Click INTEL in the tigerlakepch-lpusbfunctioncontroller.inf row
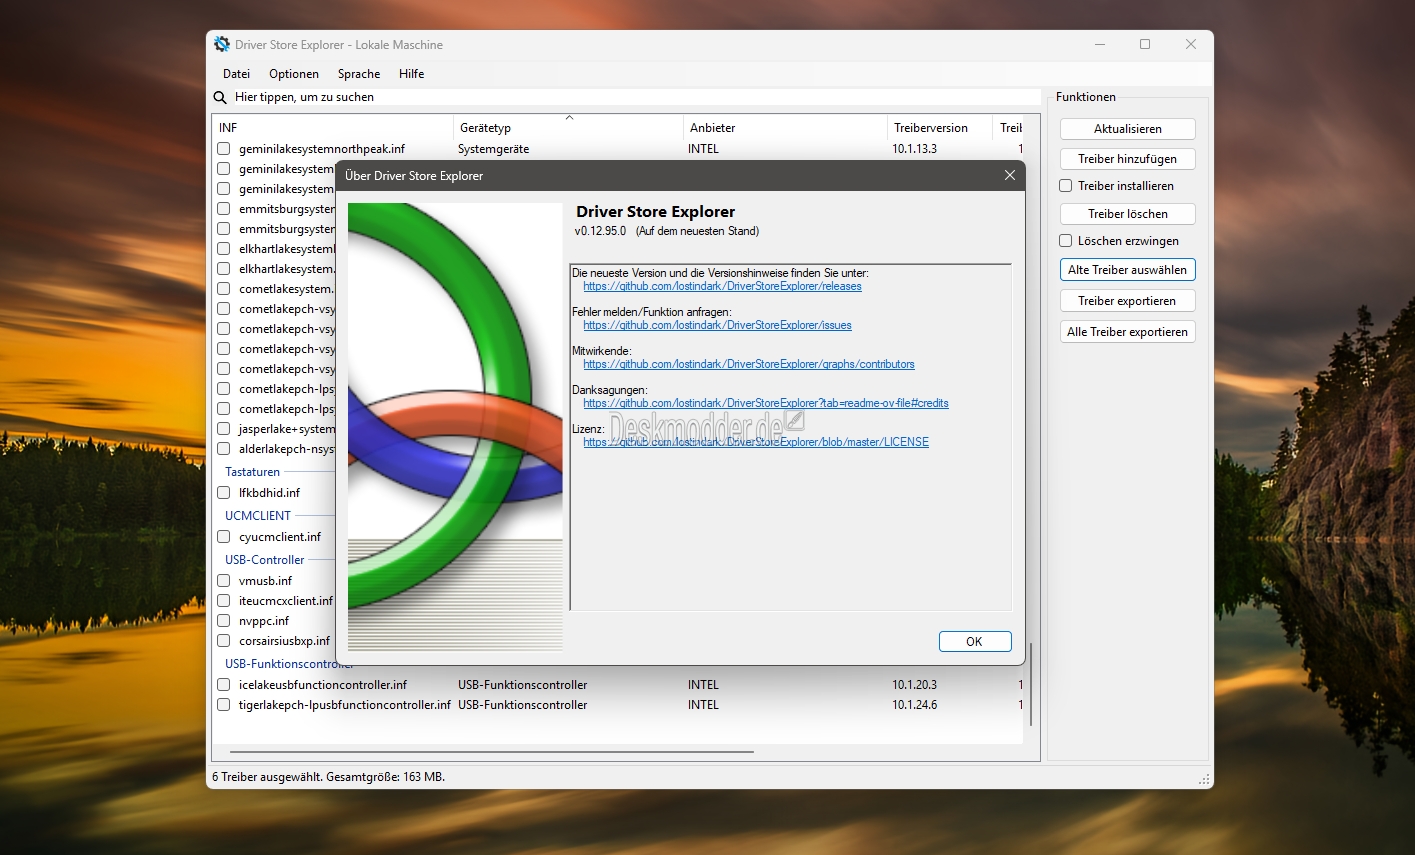The image size is (1415, 855). (703, 705)
